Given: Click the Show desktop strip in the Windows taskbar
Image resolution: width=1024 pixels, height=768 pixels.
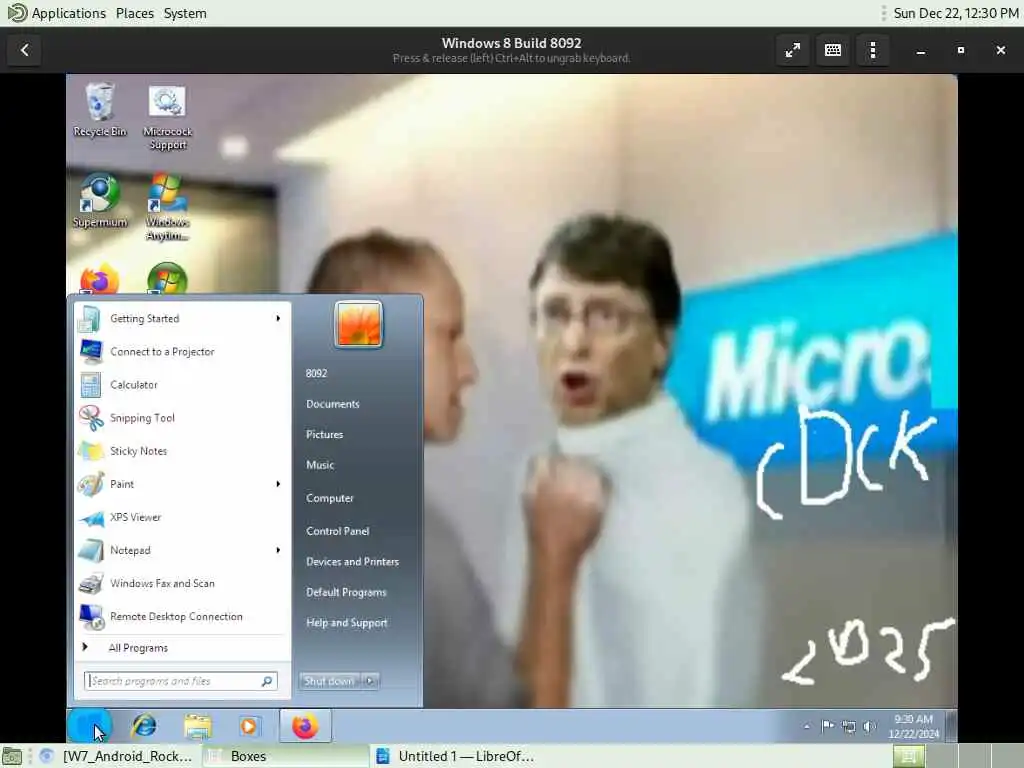Looking at the screenshot, I should pyautogui.click(x=952, y=726).
